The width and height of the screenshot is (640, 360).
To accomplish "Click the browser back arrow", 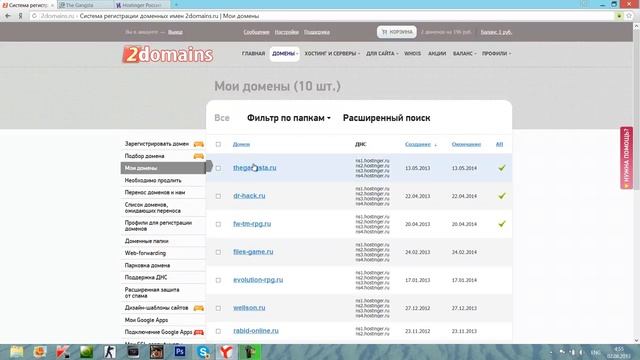I will 8,16.
